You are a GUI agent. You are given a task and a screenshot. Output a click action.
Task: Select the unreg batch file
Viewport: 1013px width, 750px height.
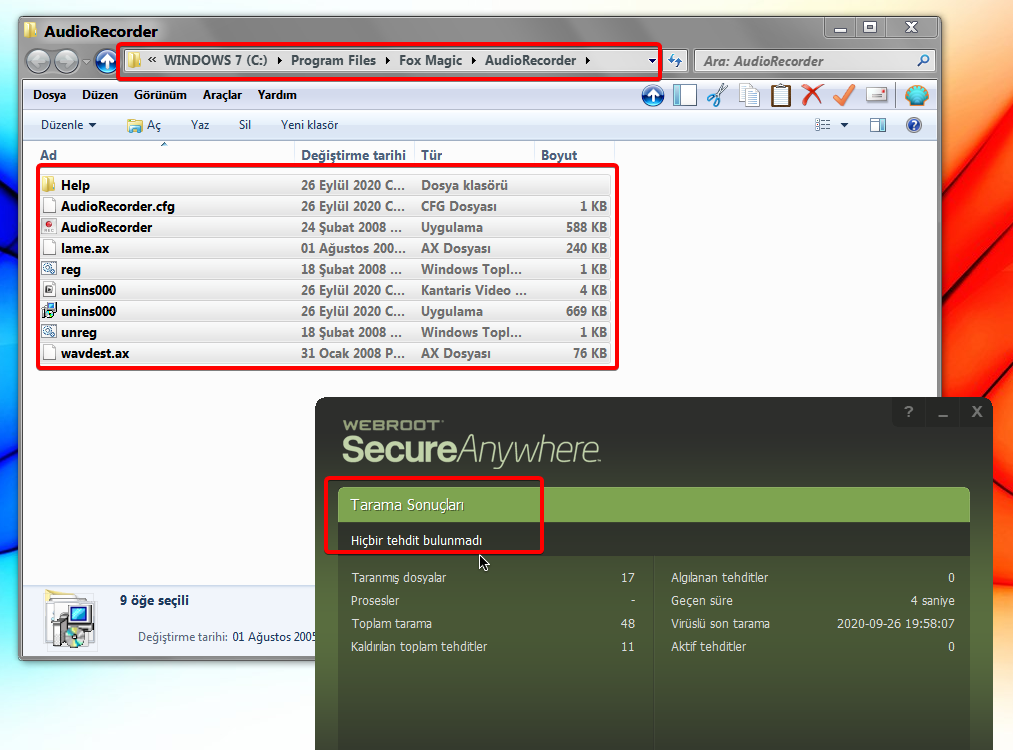[x=325, y=332]
